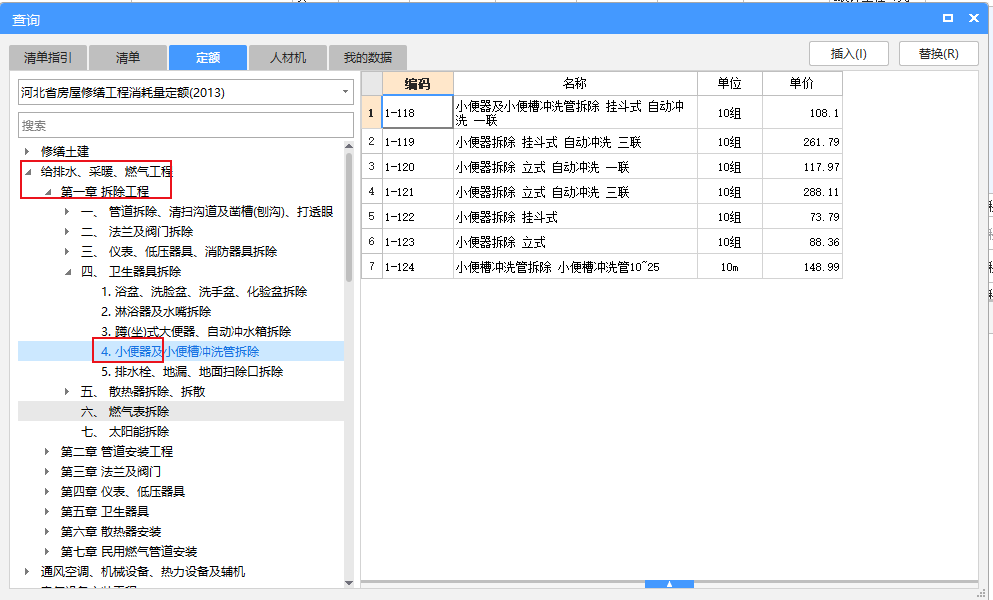This screenshot has width=993, height=600.
Task: Click 小便器拆除 挂斗式 自动冲洗 三联 name cell
Action: 575,142
